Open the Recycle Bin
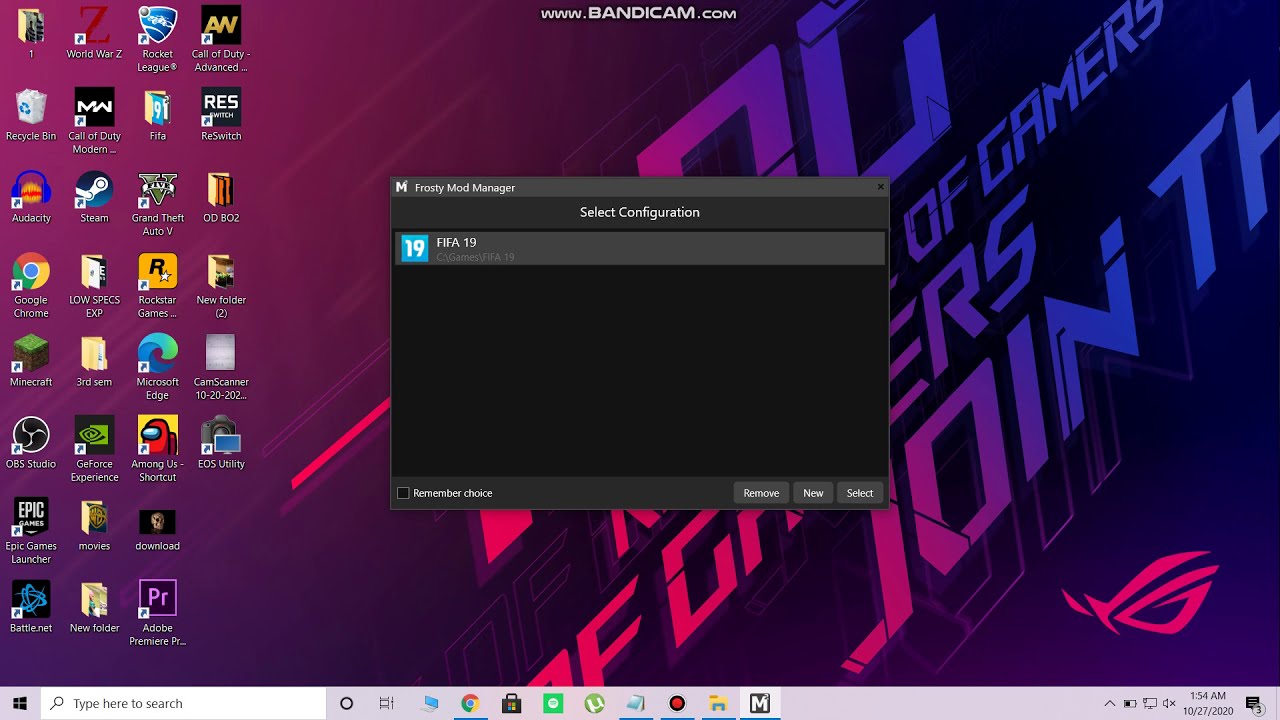The height and width of the screenshot is (720, 1280). [31, 116]
